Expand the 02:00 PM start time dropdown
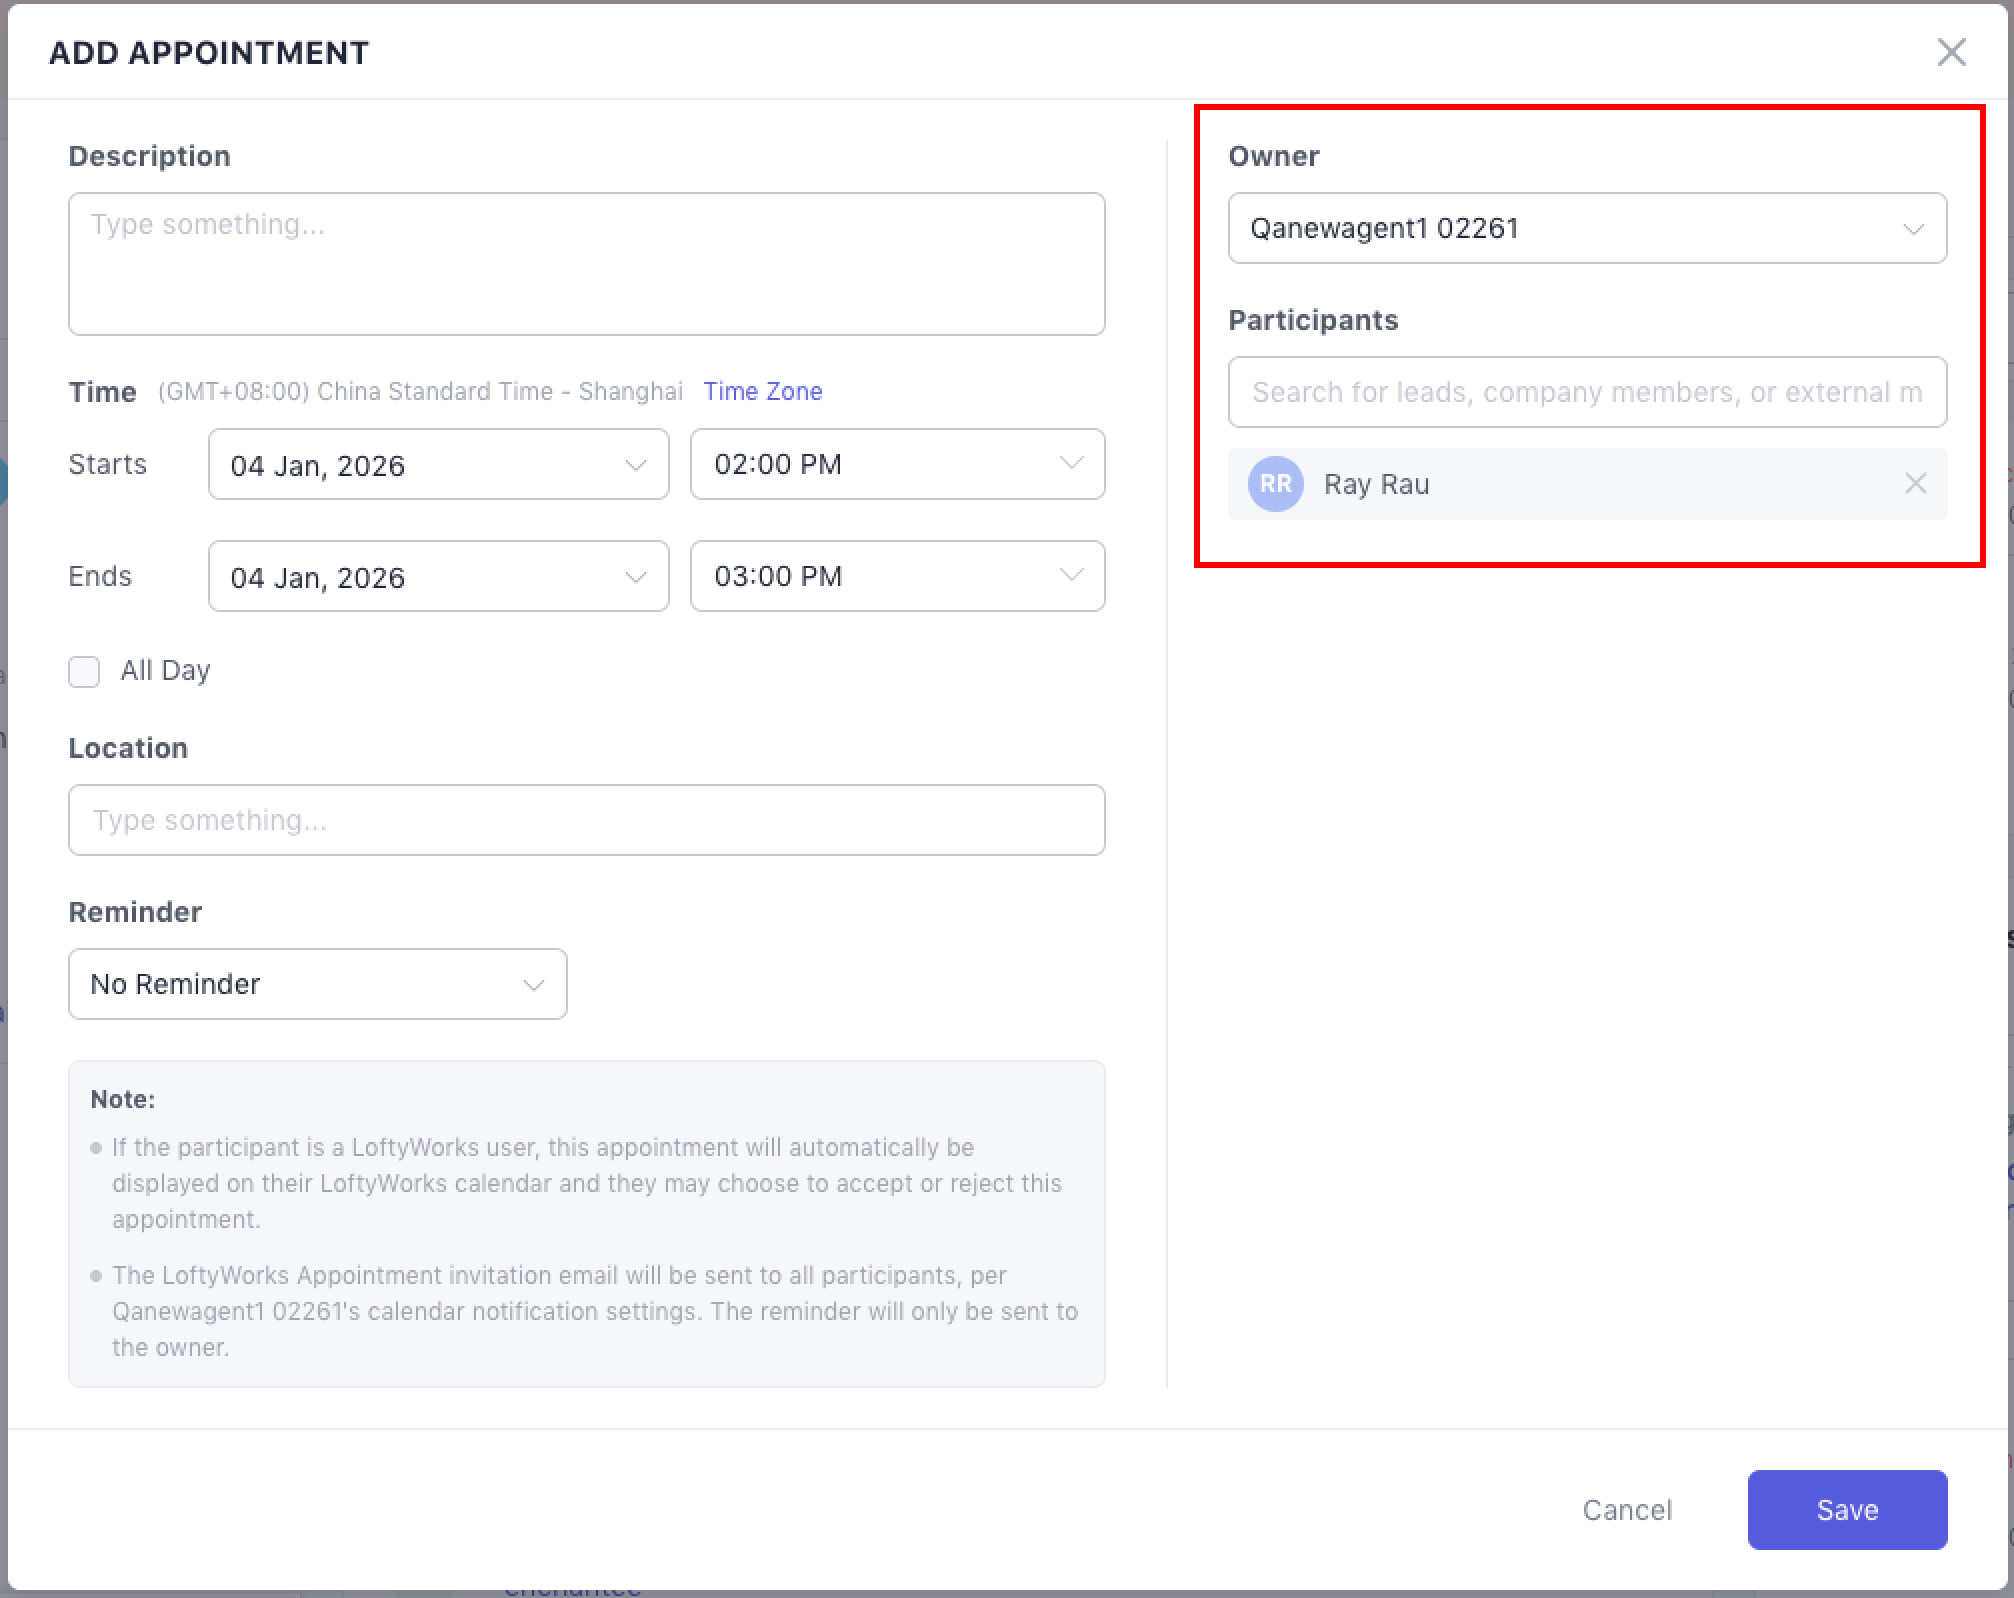 [896, 465]
